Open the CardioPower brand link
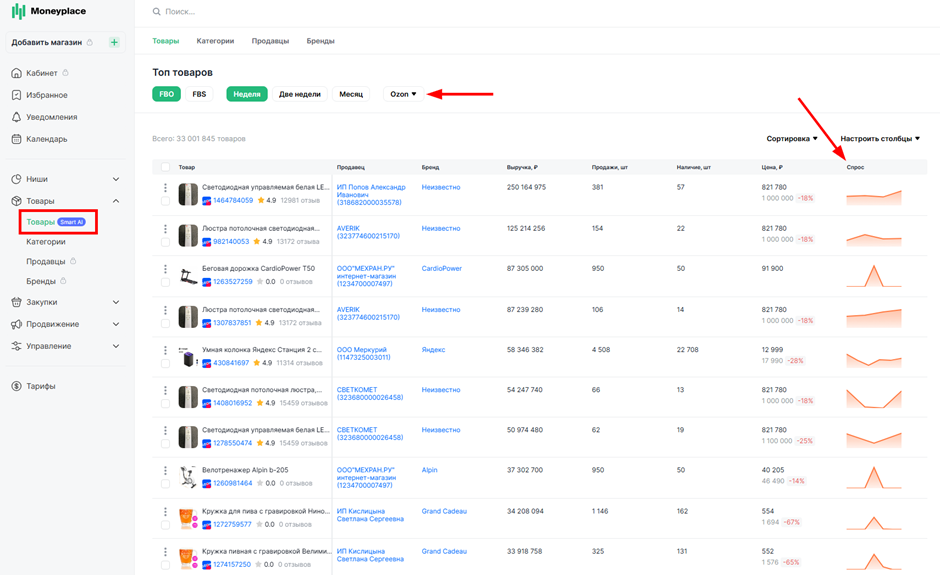Image resolution: width=940 pixels, height=575 pixels. [x=442, y=269]
